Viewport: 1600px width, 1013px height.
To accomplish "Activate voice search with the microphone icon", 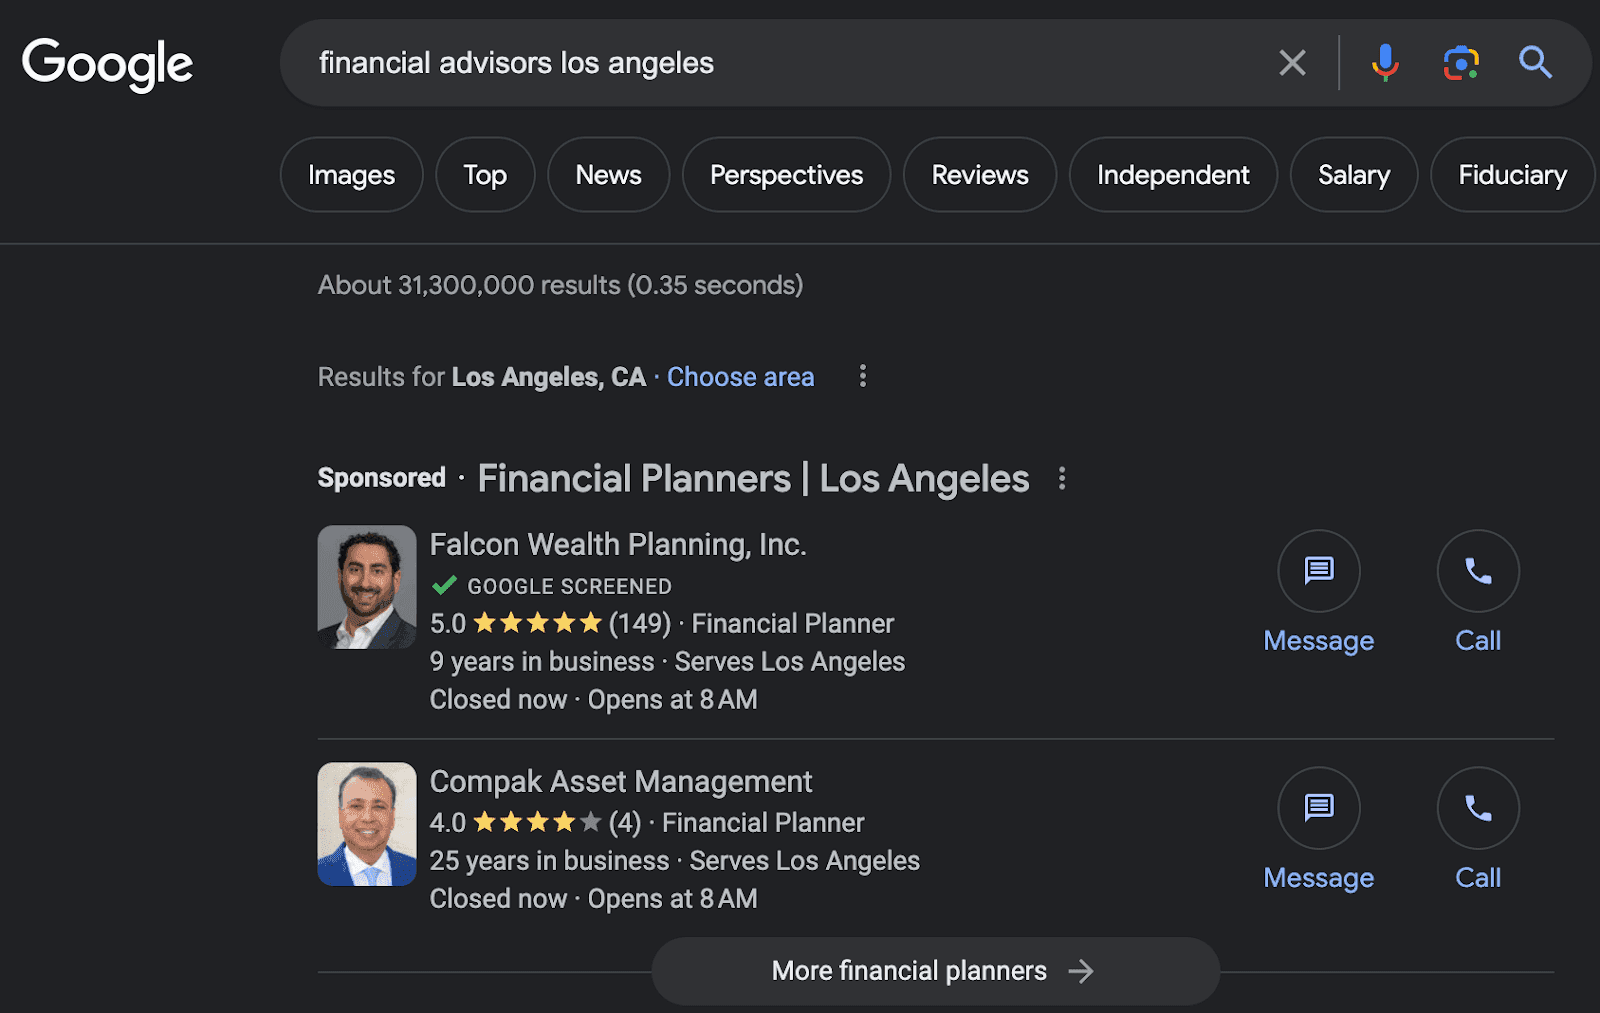I will tap(1385, 63).
